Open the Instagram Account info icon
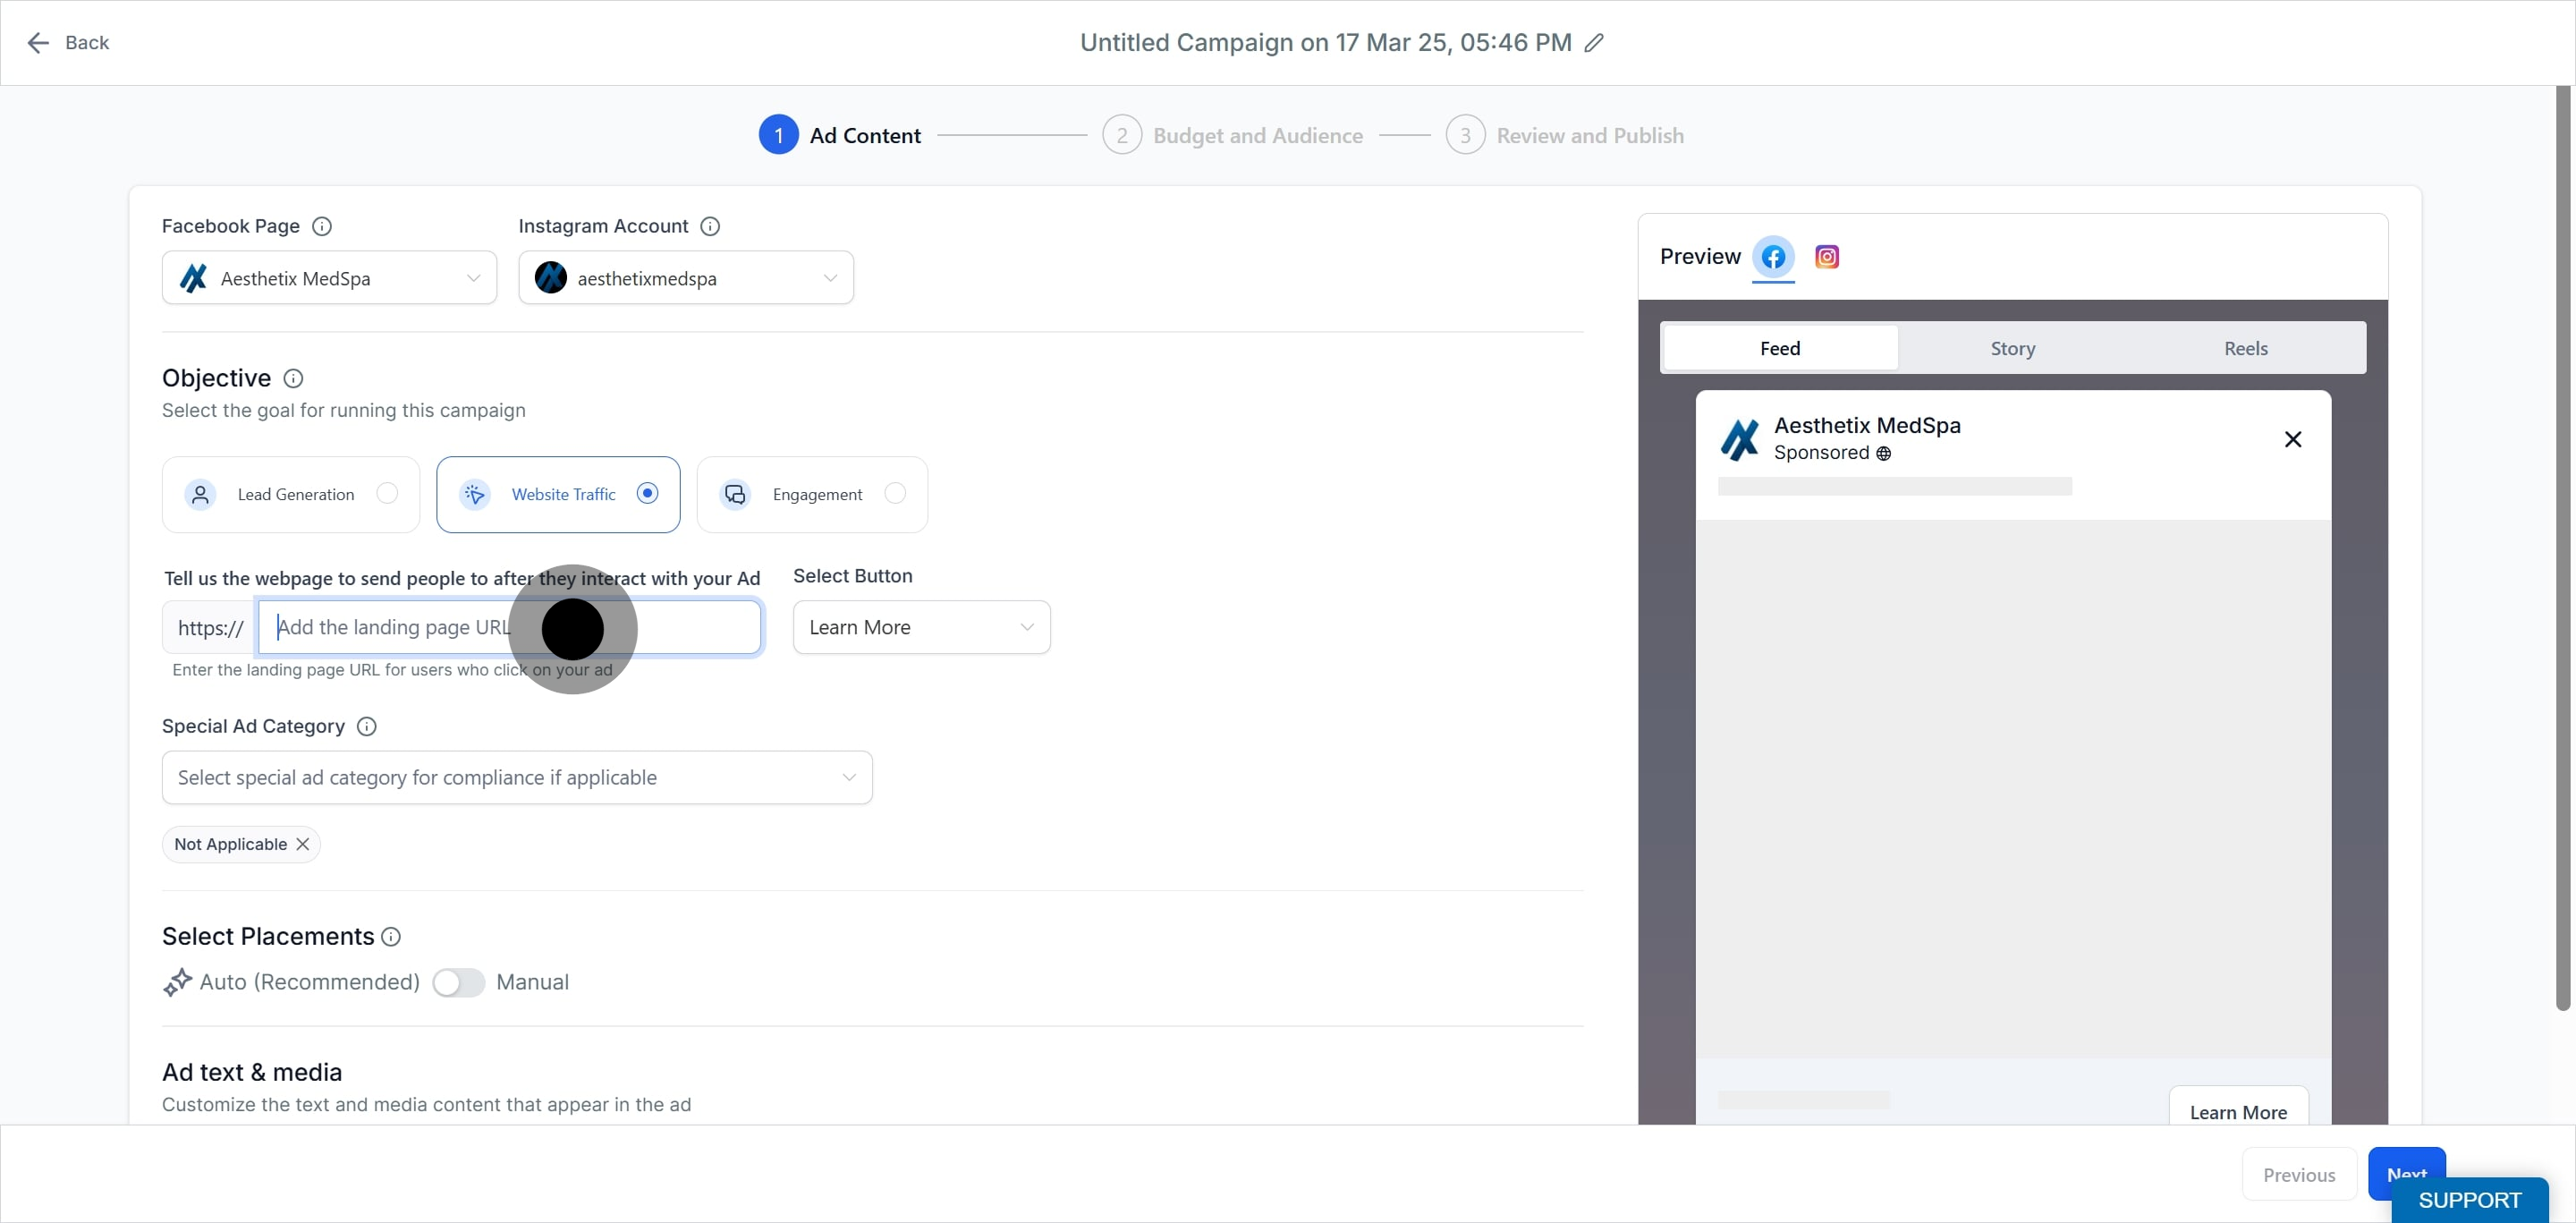 pos(710,226)
